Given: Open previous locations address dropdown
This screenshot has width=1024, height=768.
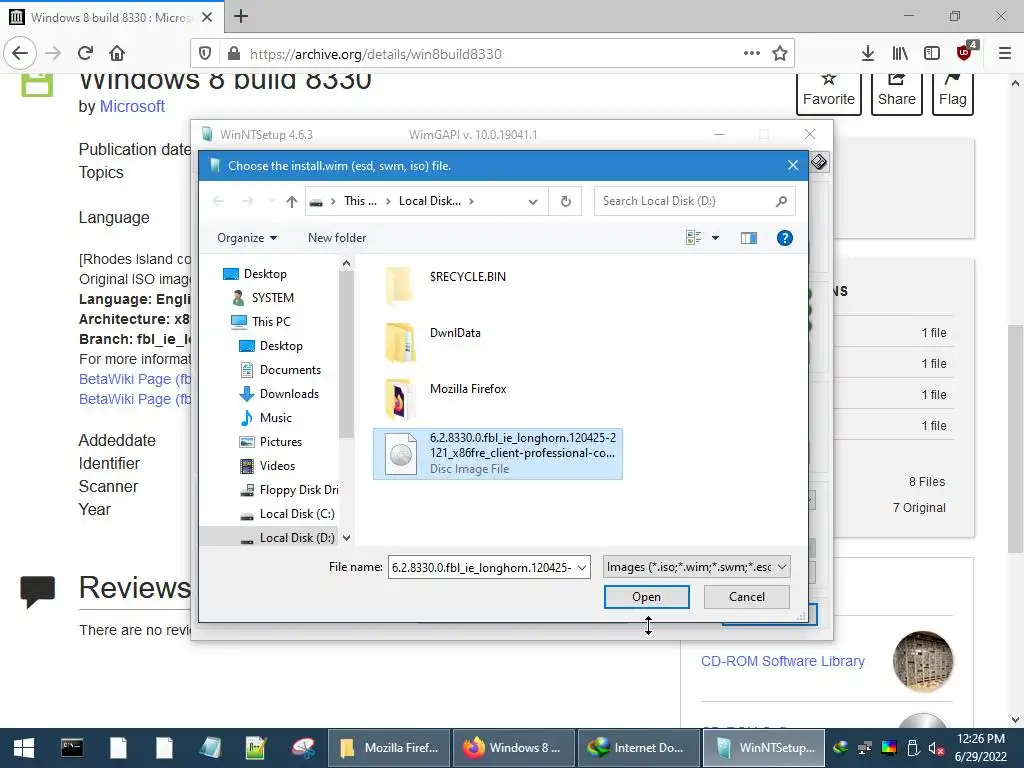Looking at the screenshot, I should [533, 202].
